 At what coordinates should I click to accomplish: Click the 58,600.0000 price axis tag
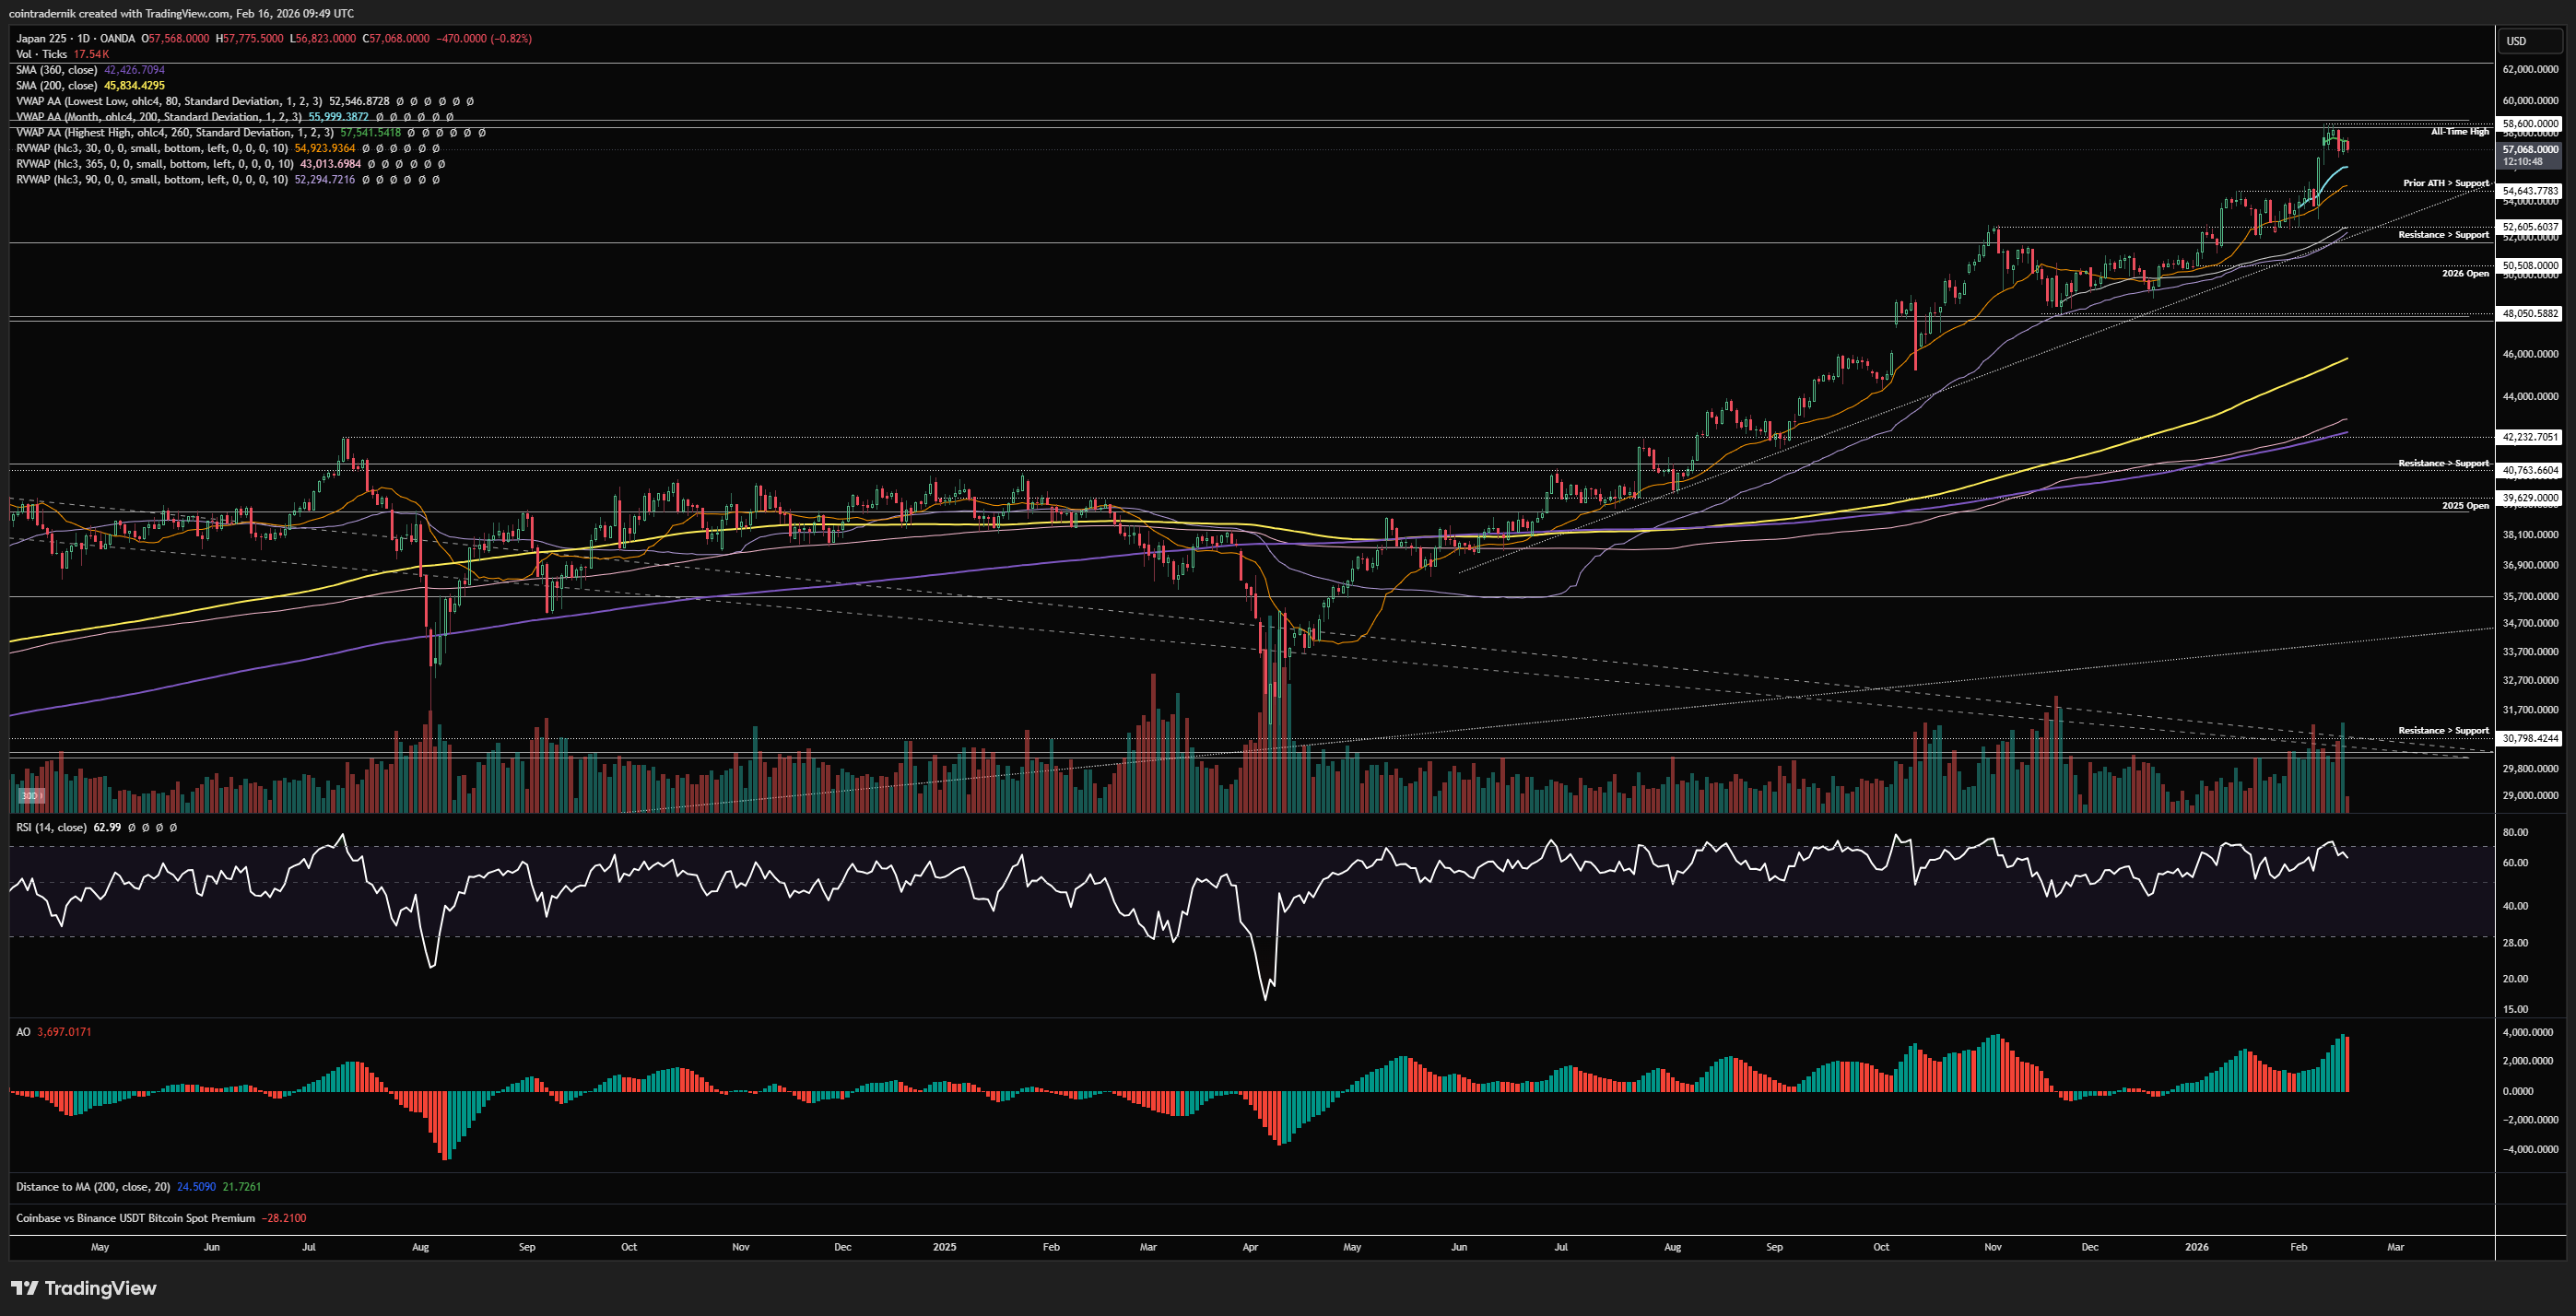[x=2530, y=124]
